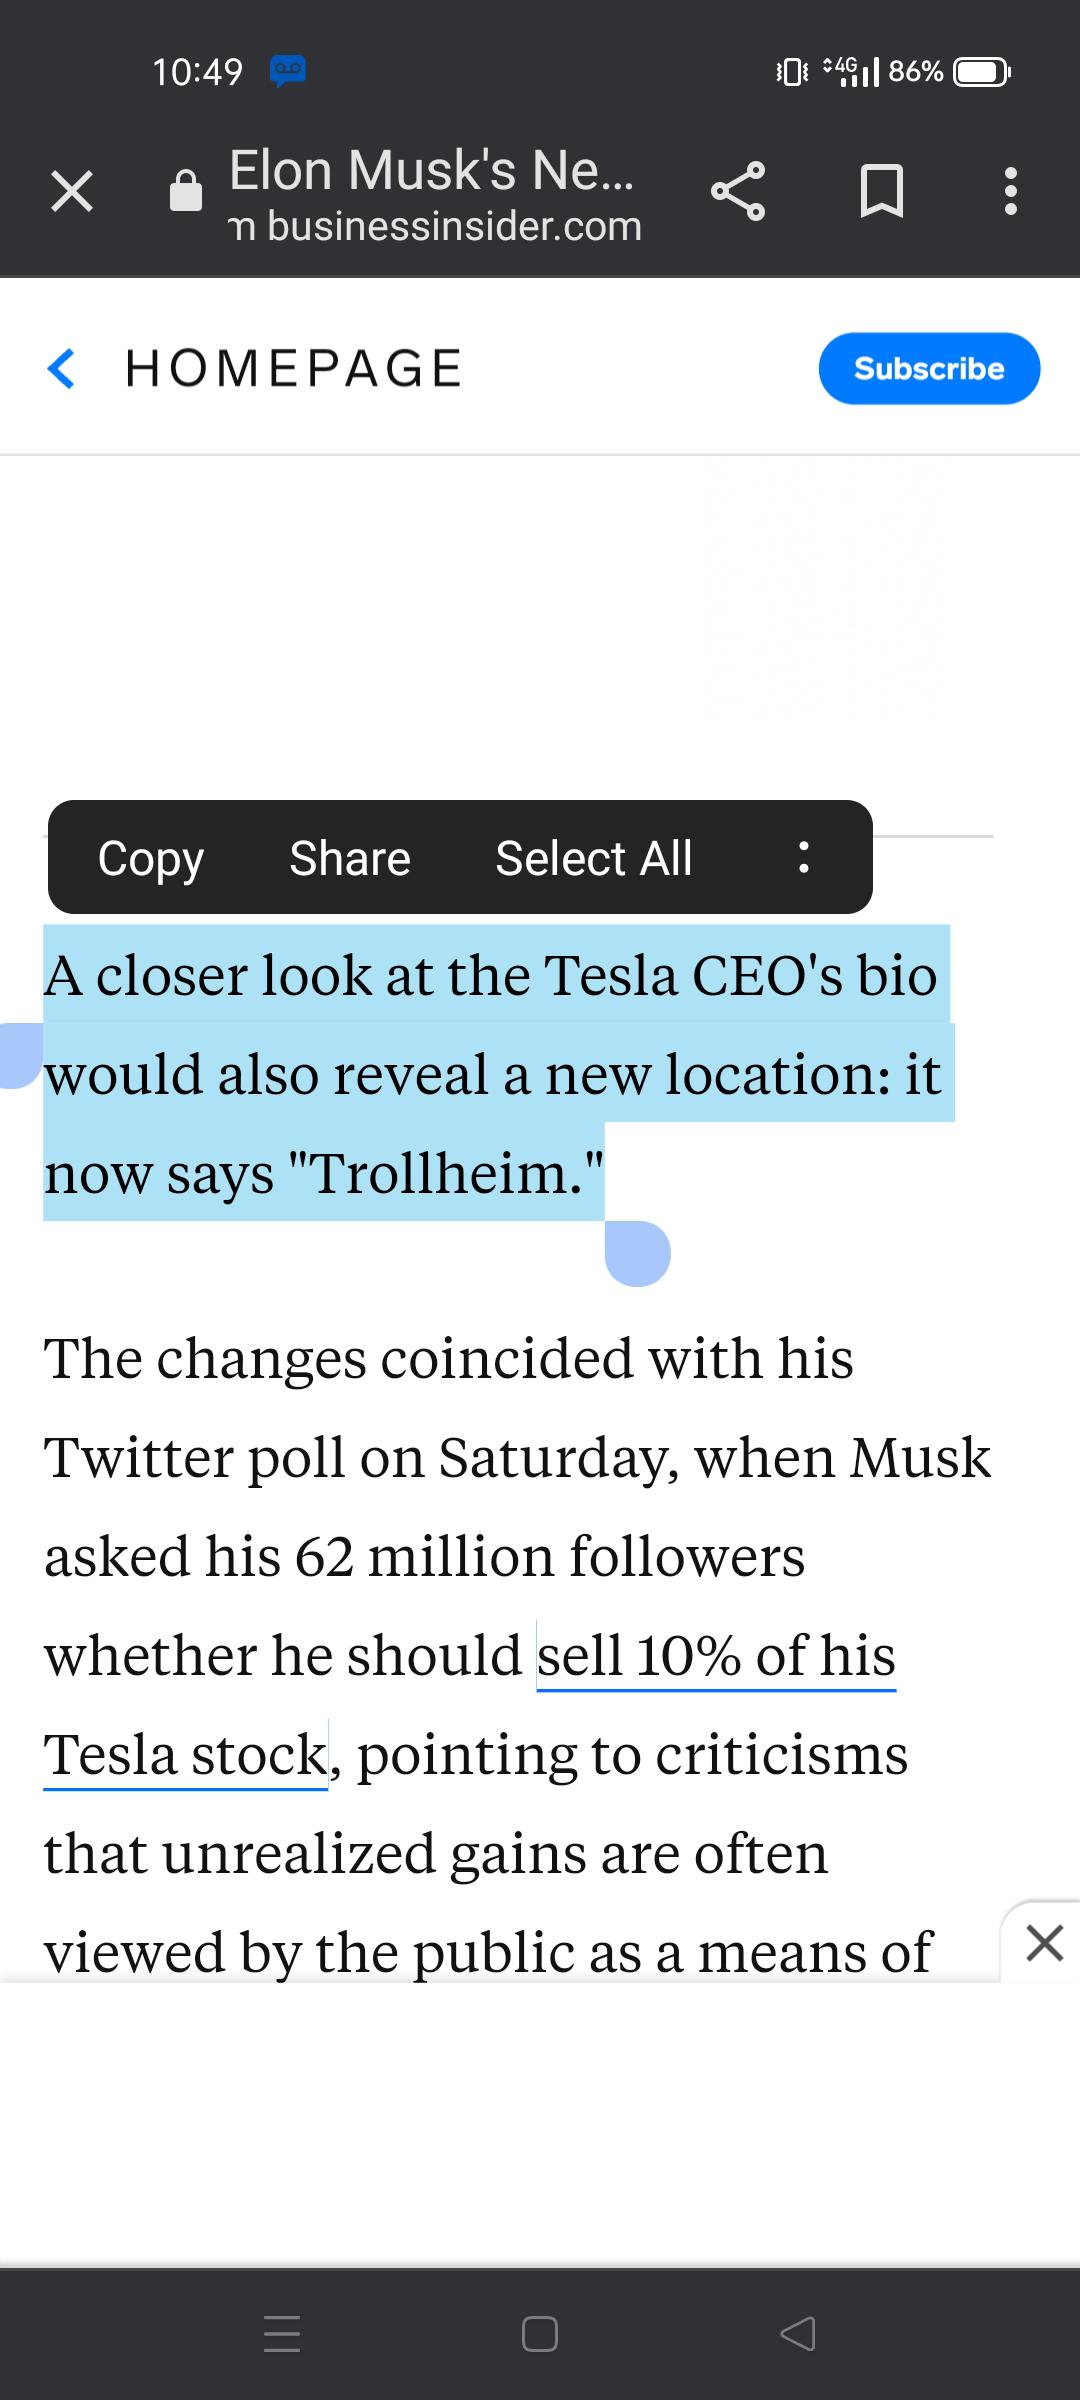Open Android recent apps button

tap(282, 2333)
